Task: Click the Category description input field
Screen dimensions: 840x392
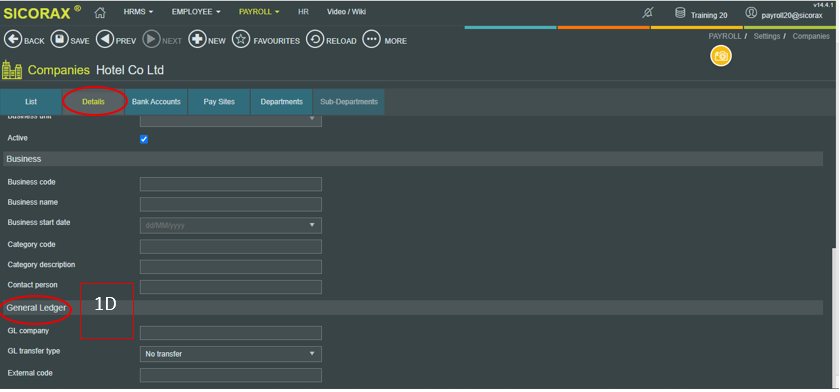Action: coord(231,267)
